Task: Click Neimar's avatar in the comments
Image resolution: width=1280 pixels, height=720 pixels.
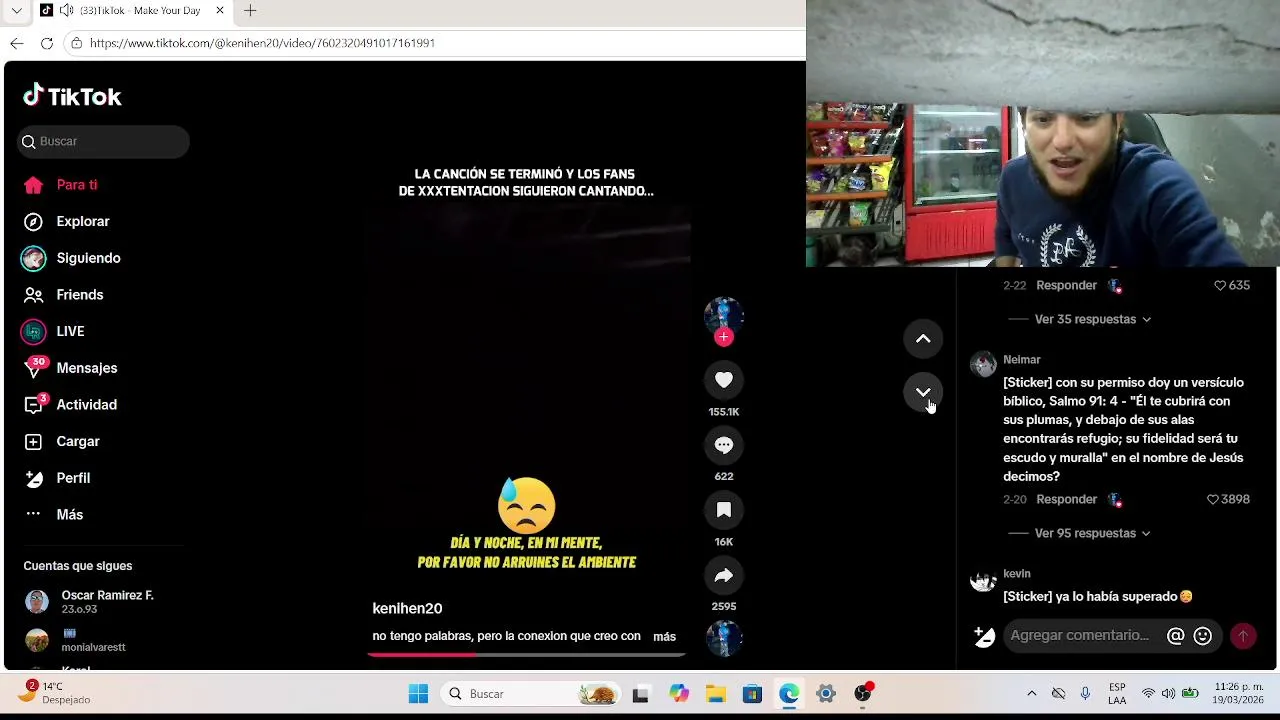Action: [x=984, y=363]
